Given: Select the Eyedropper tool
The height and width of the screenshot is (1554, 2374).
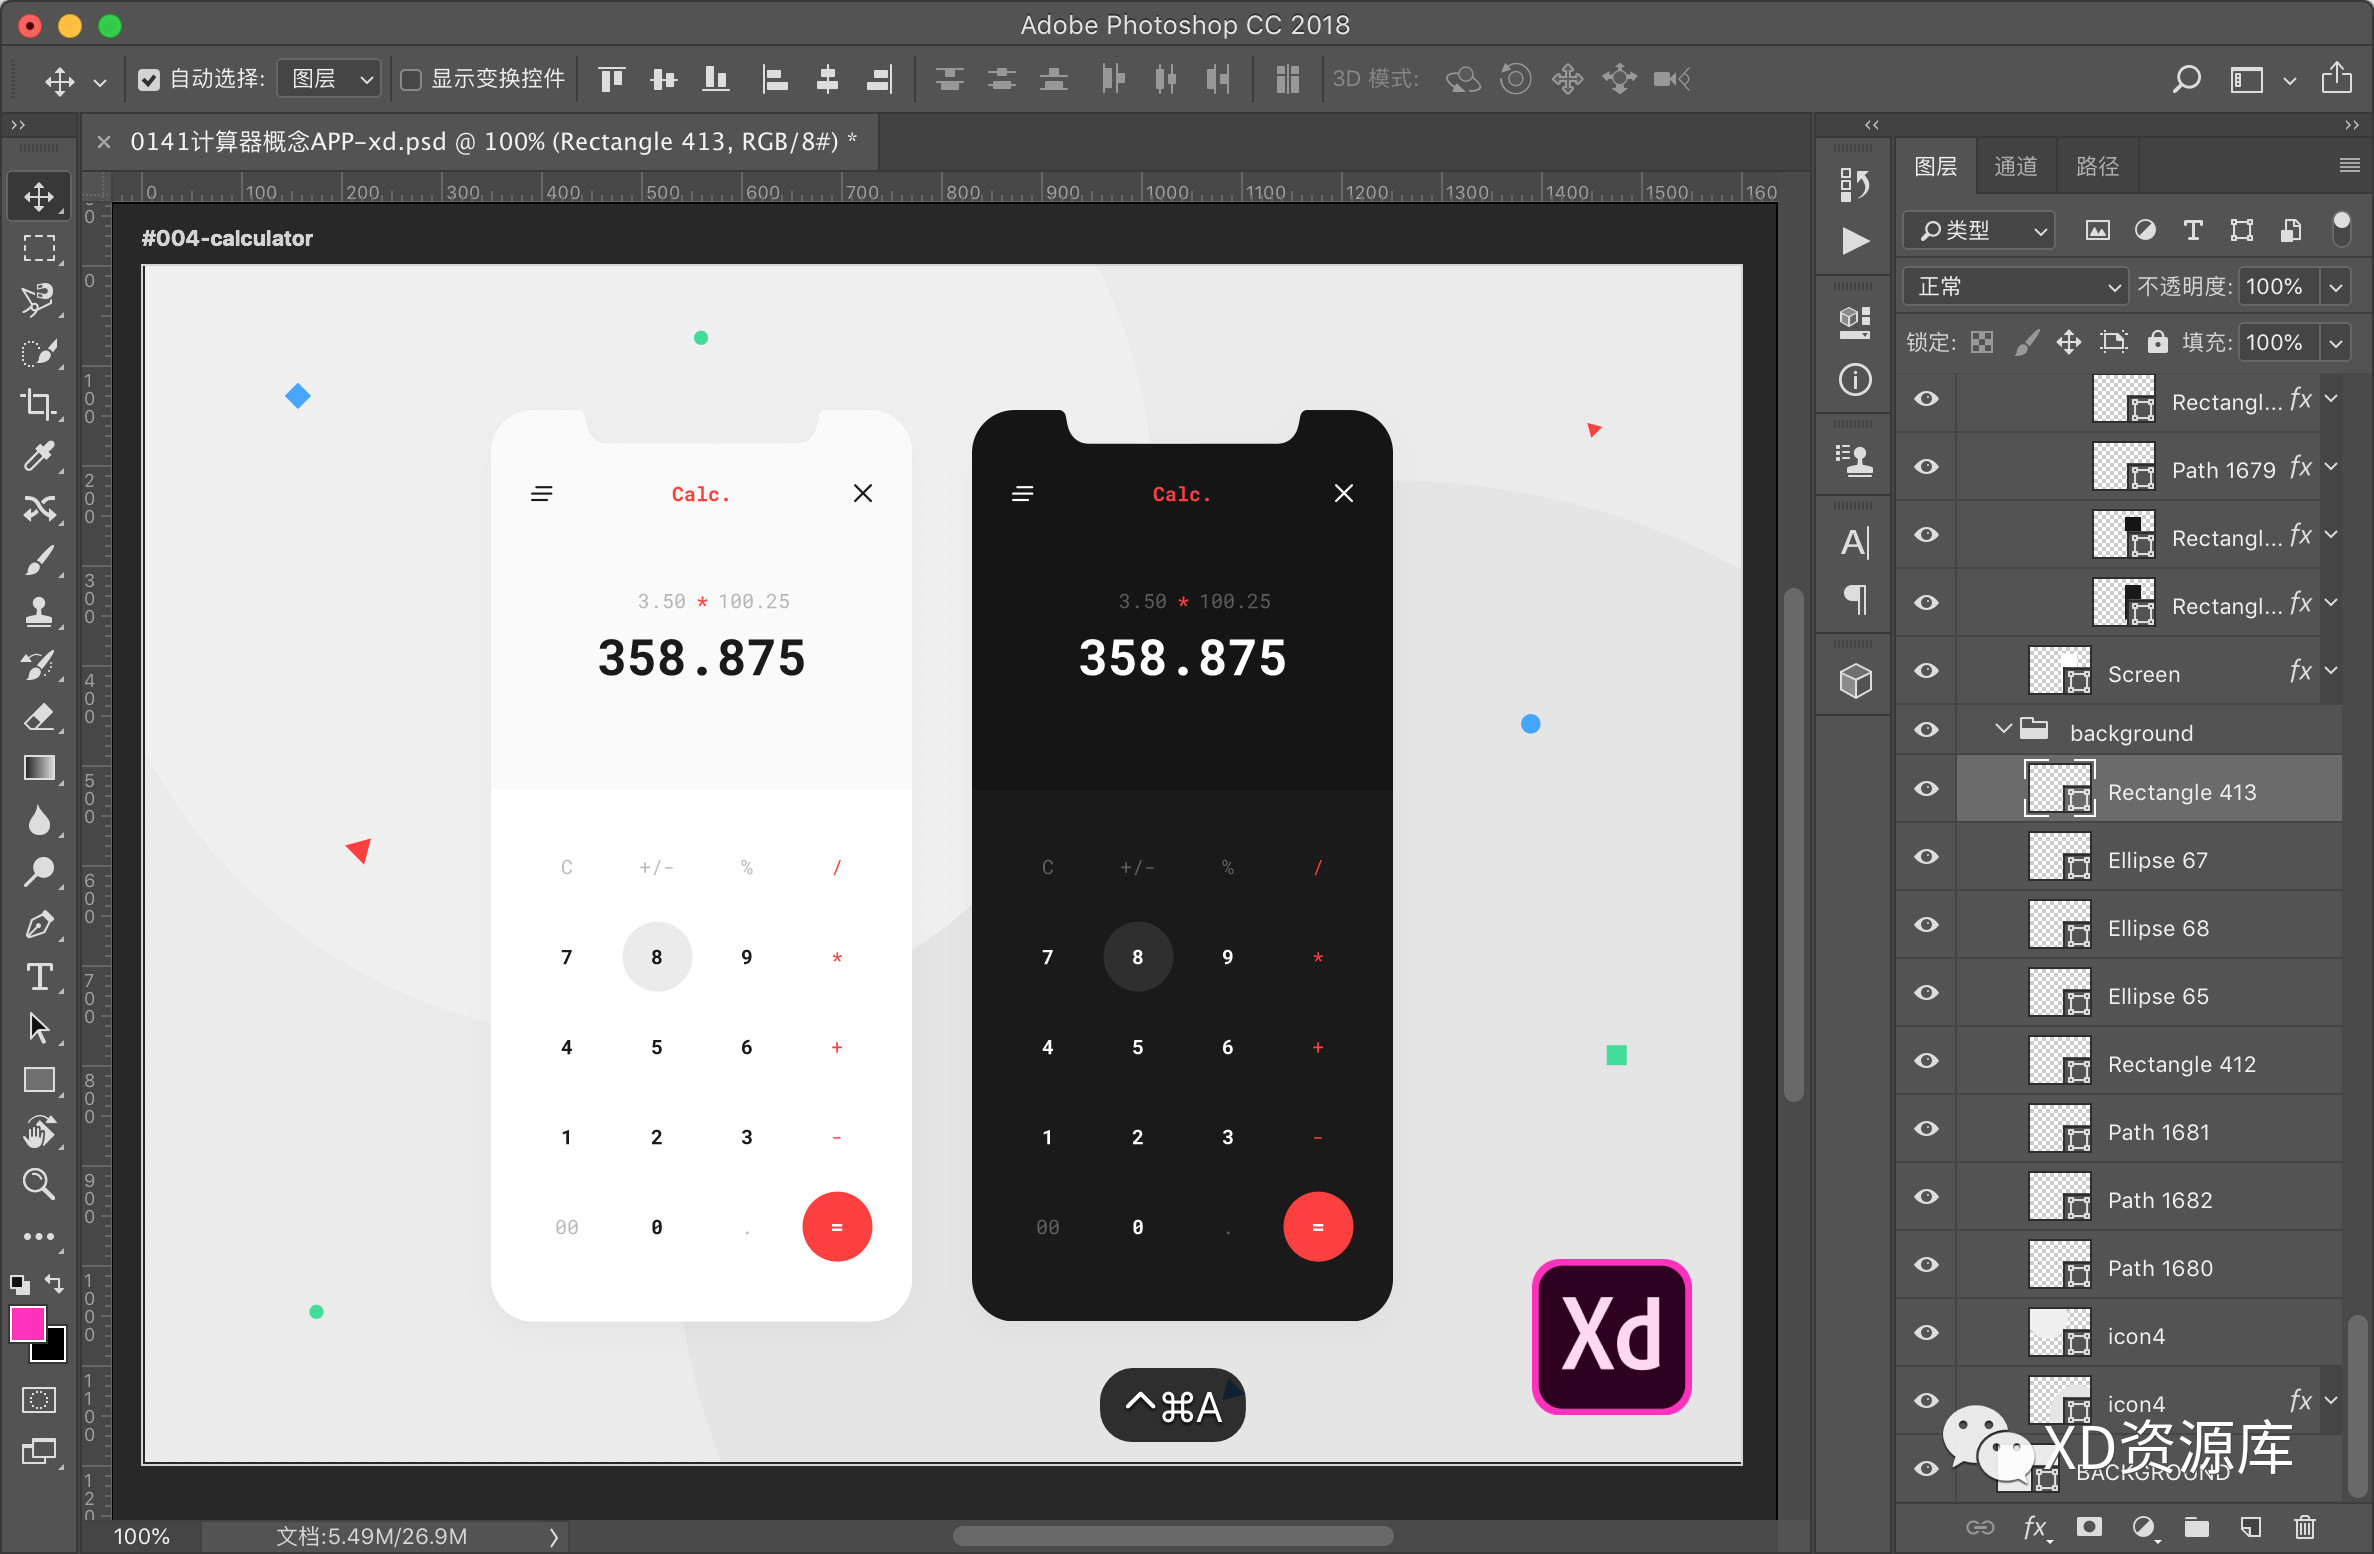Looking at the screenshot, I should pos(38,457).
